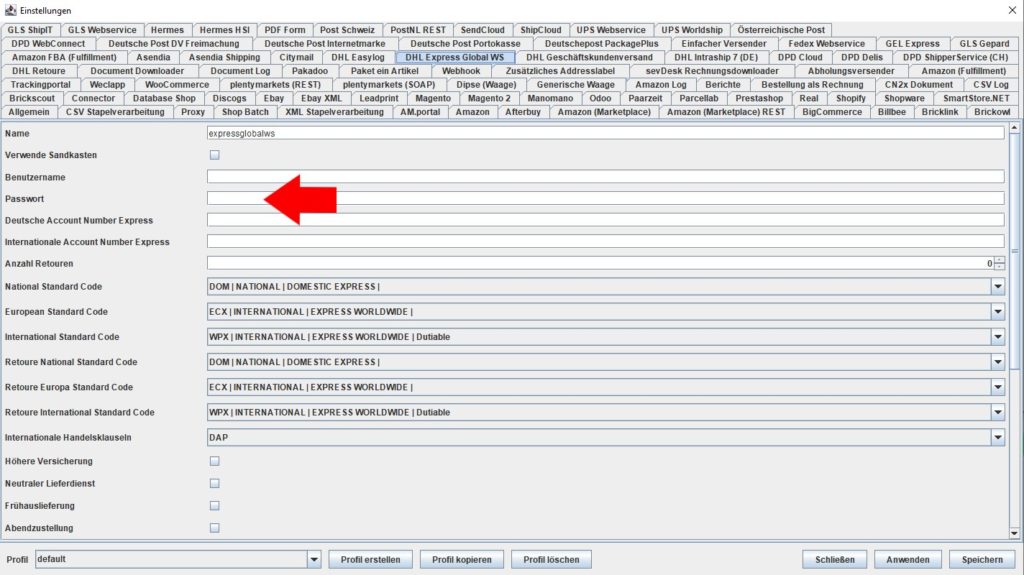Open the GLS ShipIT tab
1024x575 pixels.
(x=30, y=30)
